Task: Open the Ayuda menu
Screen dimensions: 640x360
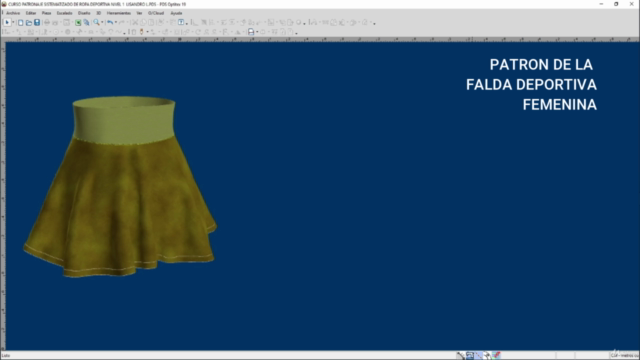Action: click(176, 13)
